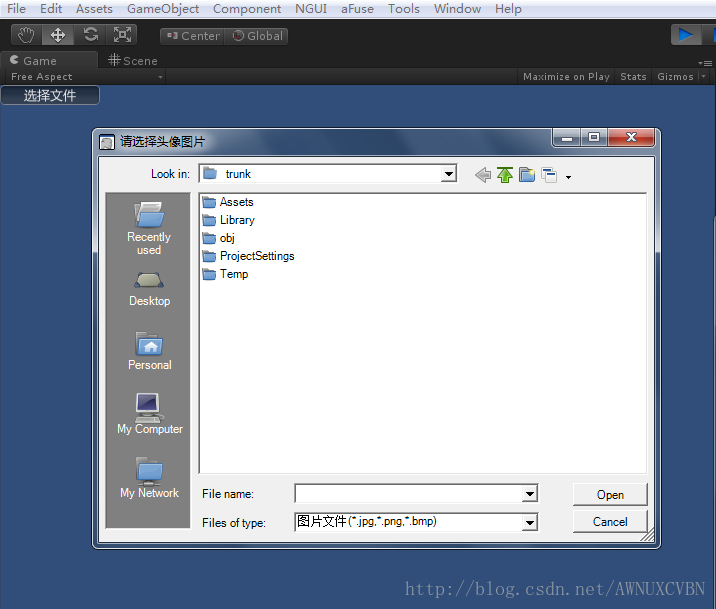This screenshot has width=716, height=609.
Task: Maximize the file chooser dialog
Action: click(594, 137)
